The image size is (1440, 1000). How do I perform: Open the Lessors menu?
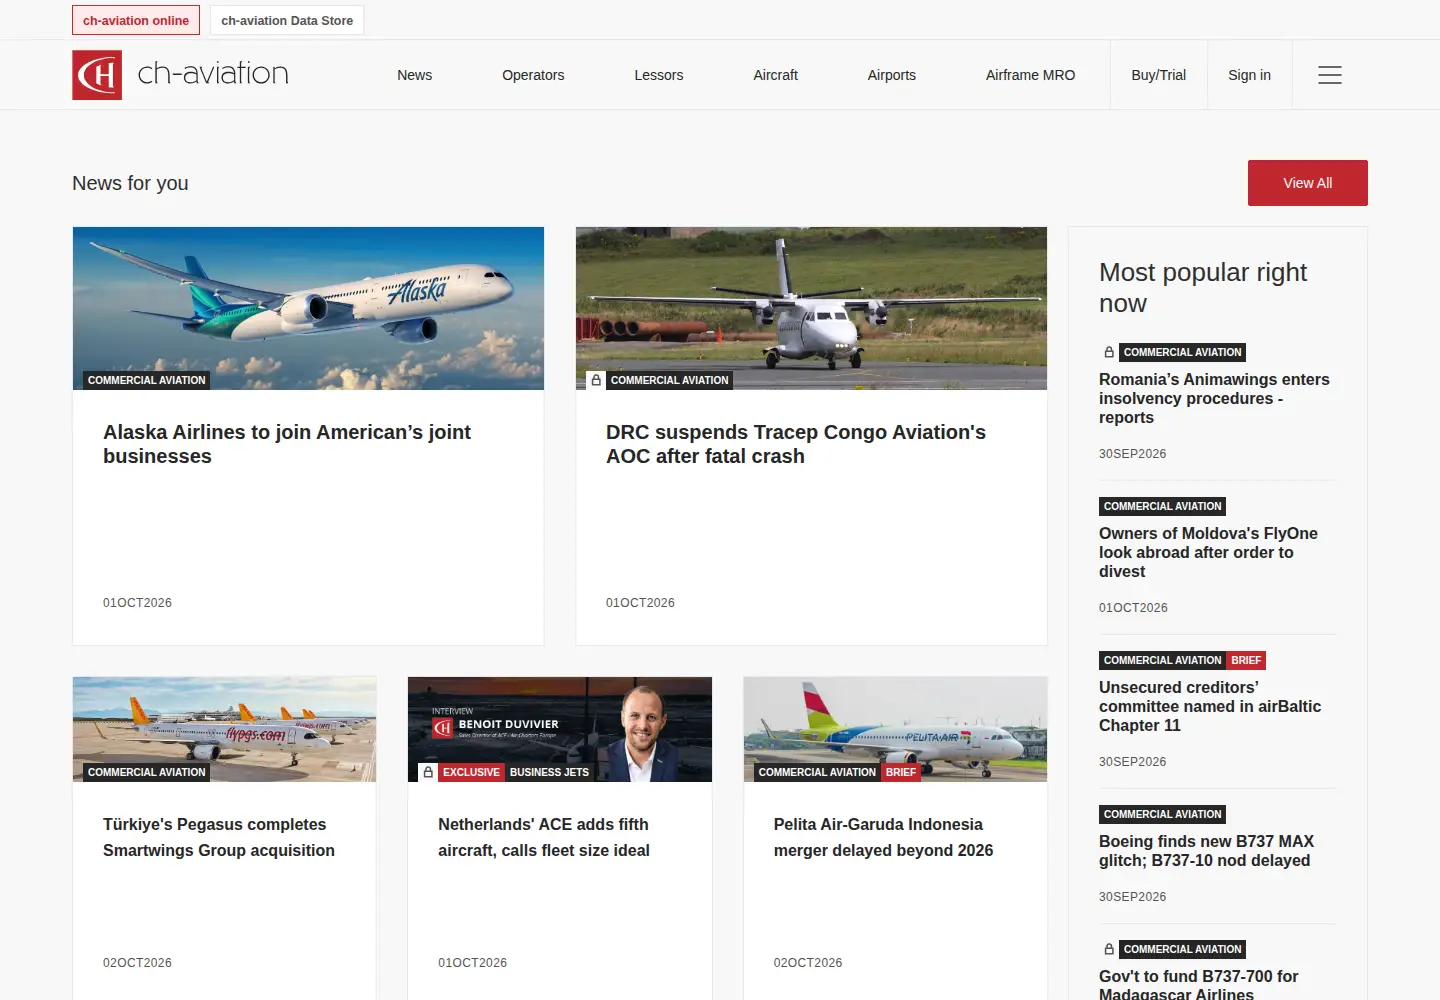pyautogui.click(x=659, y=75)
